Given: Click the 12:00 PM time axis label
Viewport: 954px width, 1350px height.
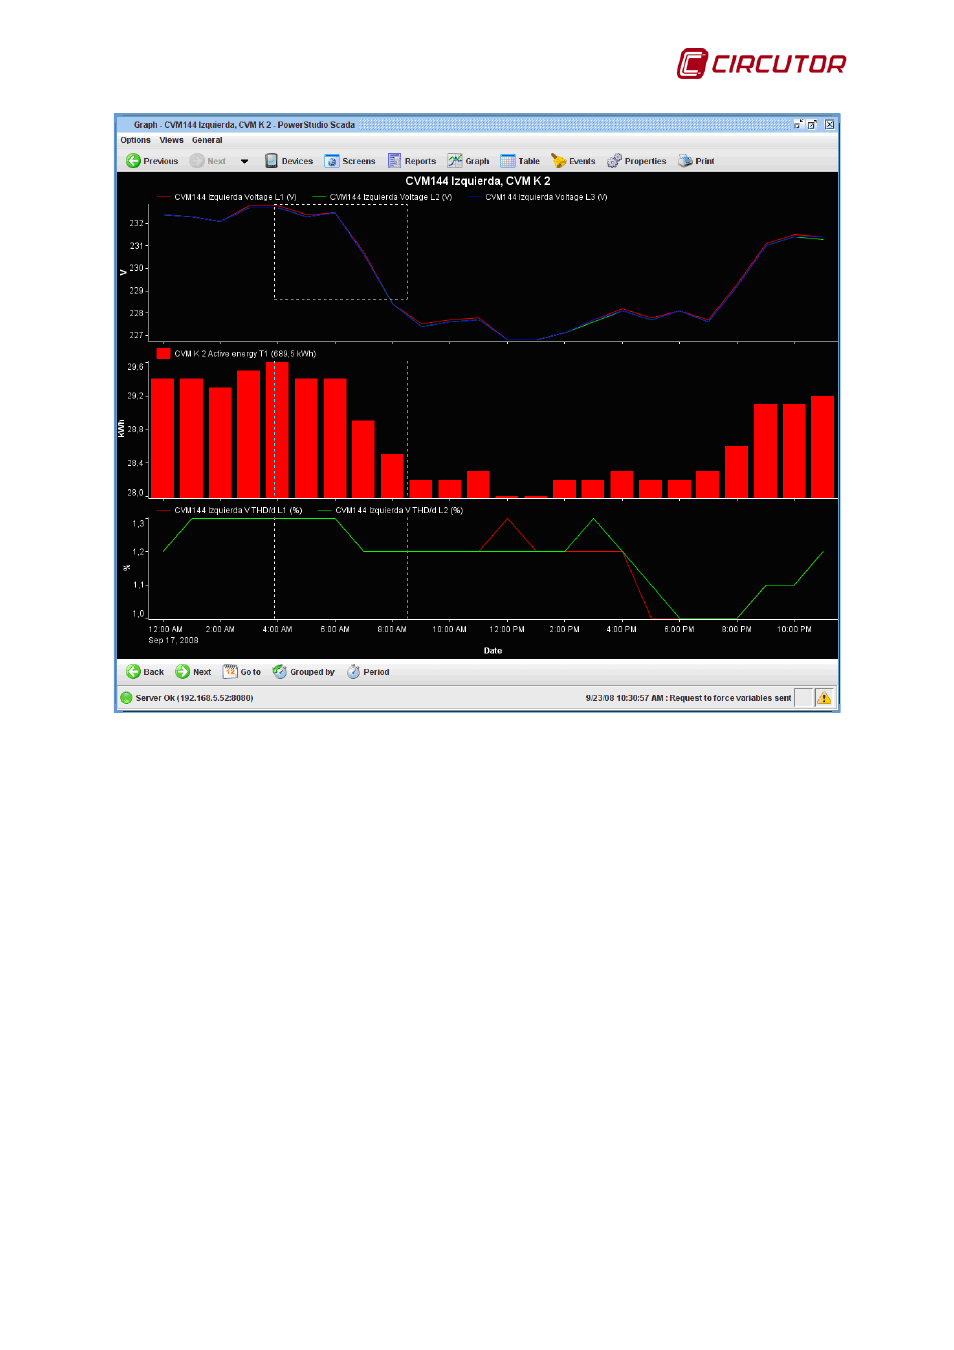Looking at the screenshot, I should 507,629.
